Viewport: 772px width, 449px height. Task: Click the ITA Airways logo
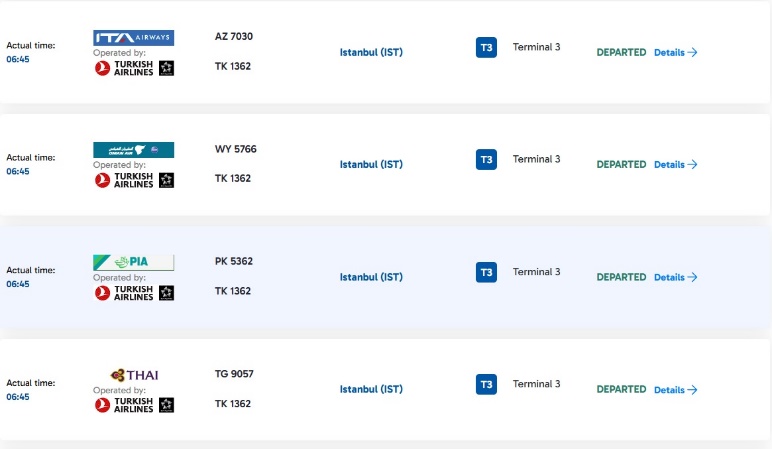coord(133,38)
